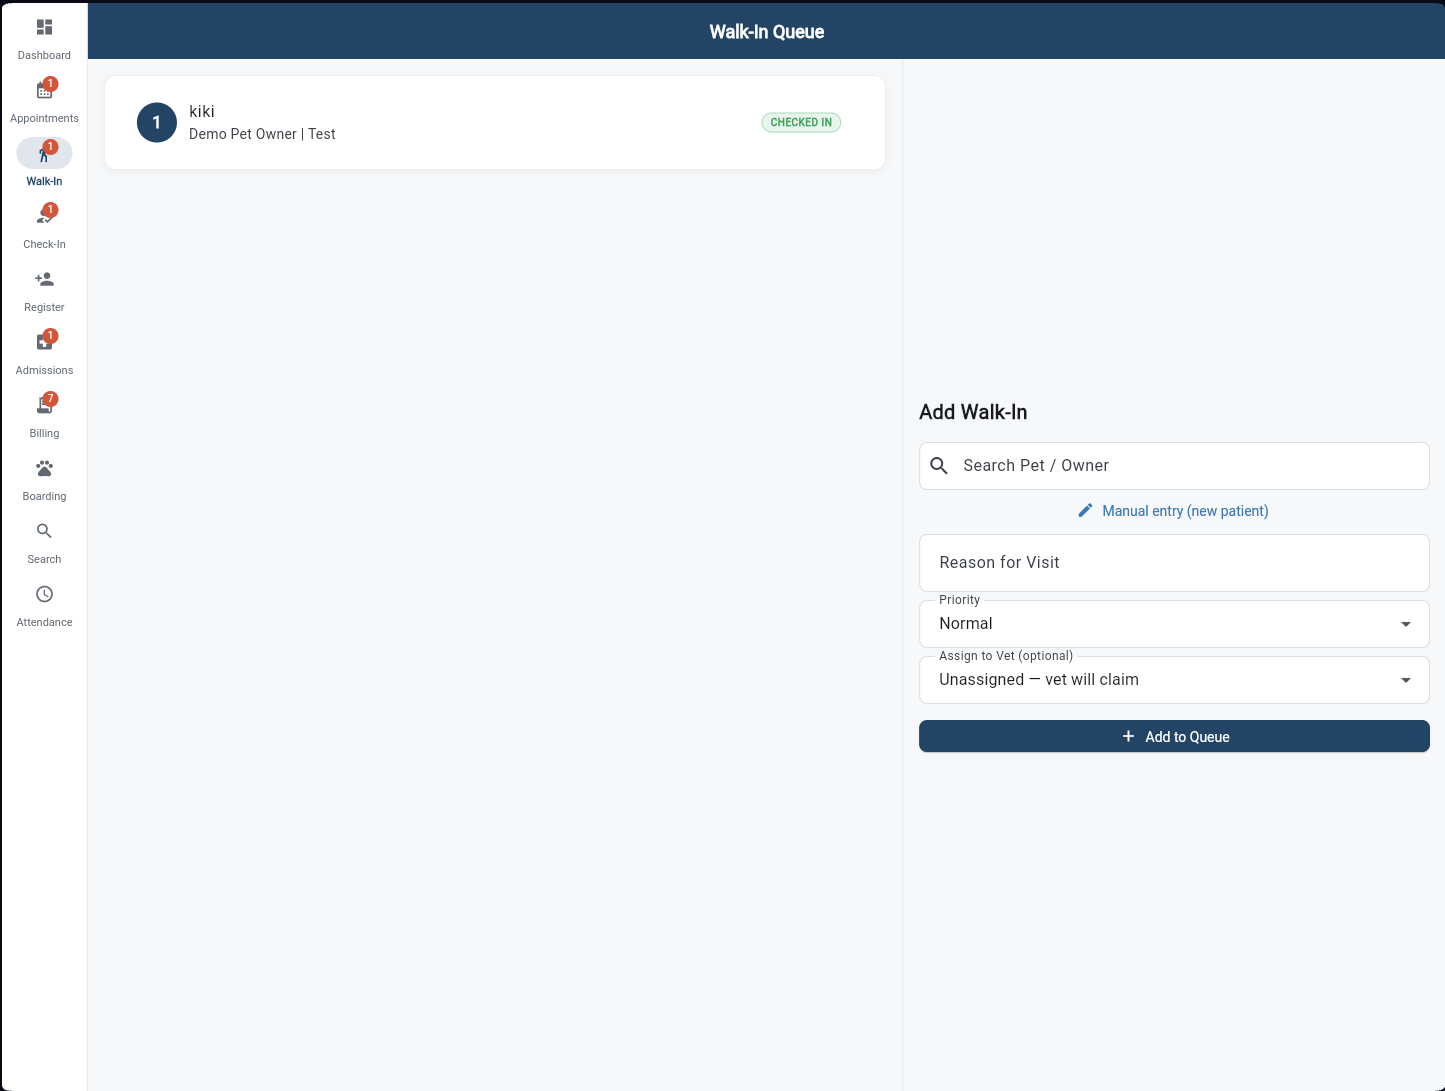Click the Walk-In sidebar icon
Viewport: 1445px width, 1091px height.
coord(44,153)
